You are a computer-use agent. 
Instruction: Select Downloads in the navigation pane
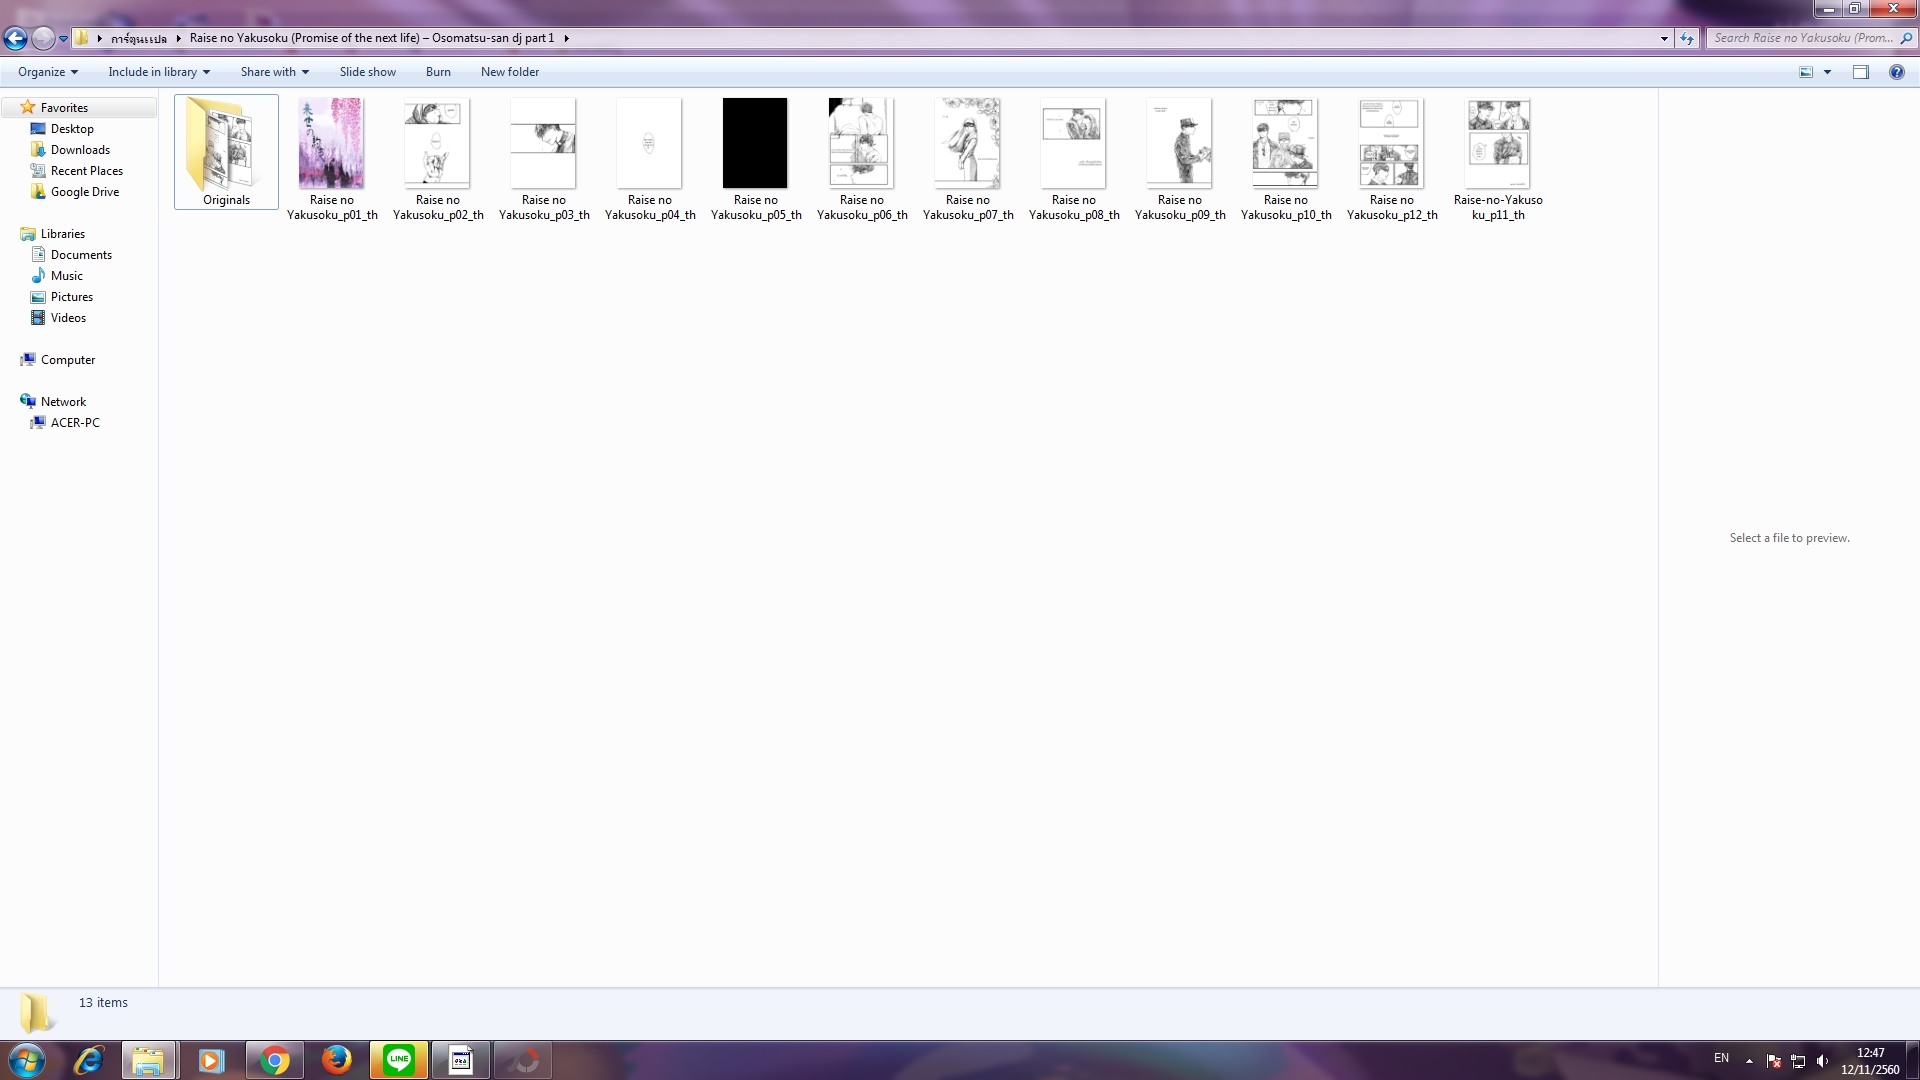click(x=80, y=150)
